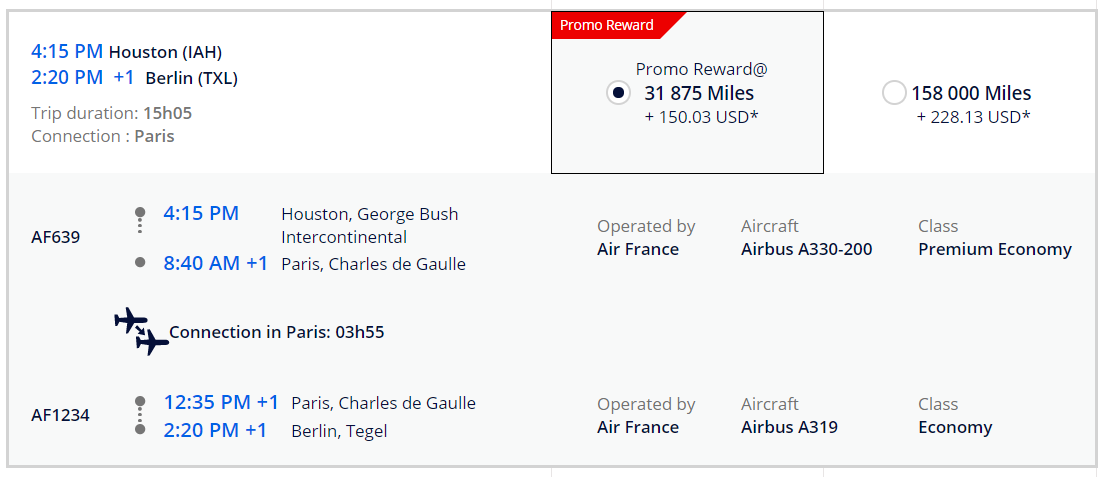Select the 158 000 Miles fare option
The height and width of the screenshot is (477, 1105).
click(894, 93)
